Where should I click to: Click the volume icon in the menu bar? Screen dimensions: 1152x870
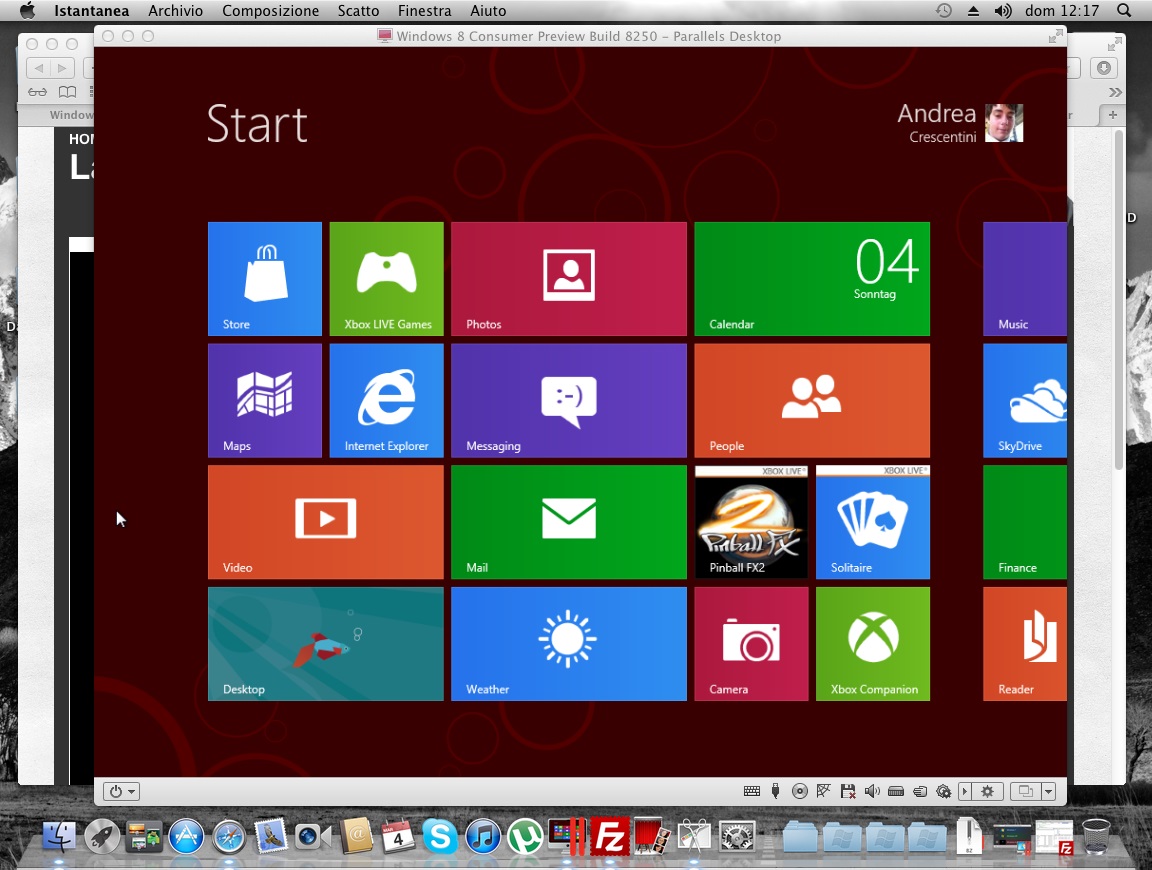pyautogui.click(x=1003, y=10)
